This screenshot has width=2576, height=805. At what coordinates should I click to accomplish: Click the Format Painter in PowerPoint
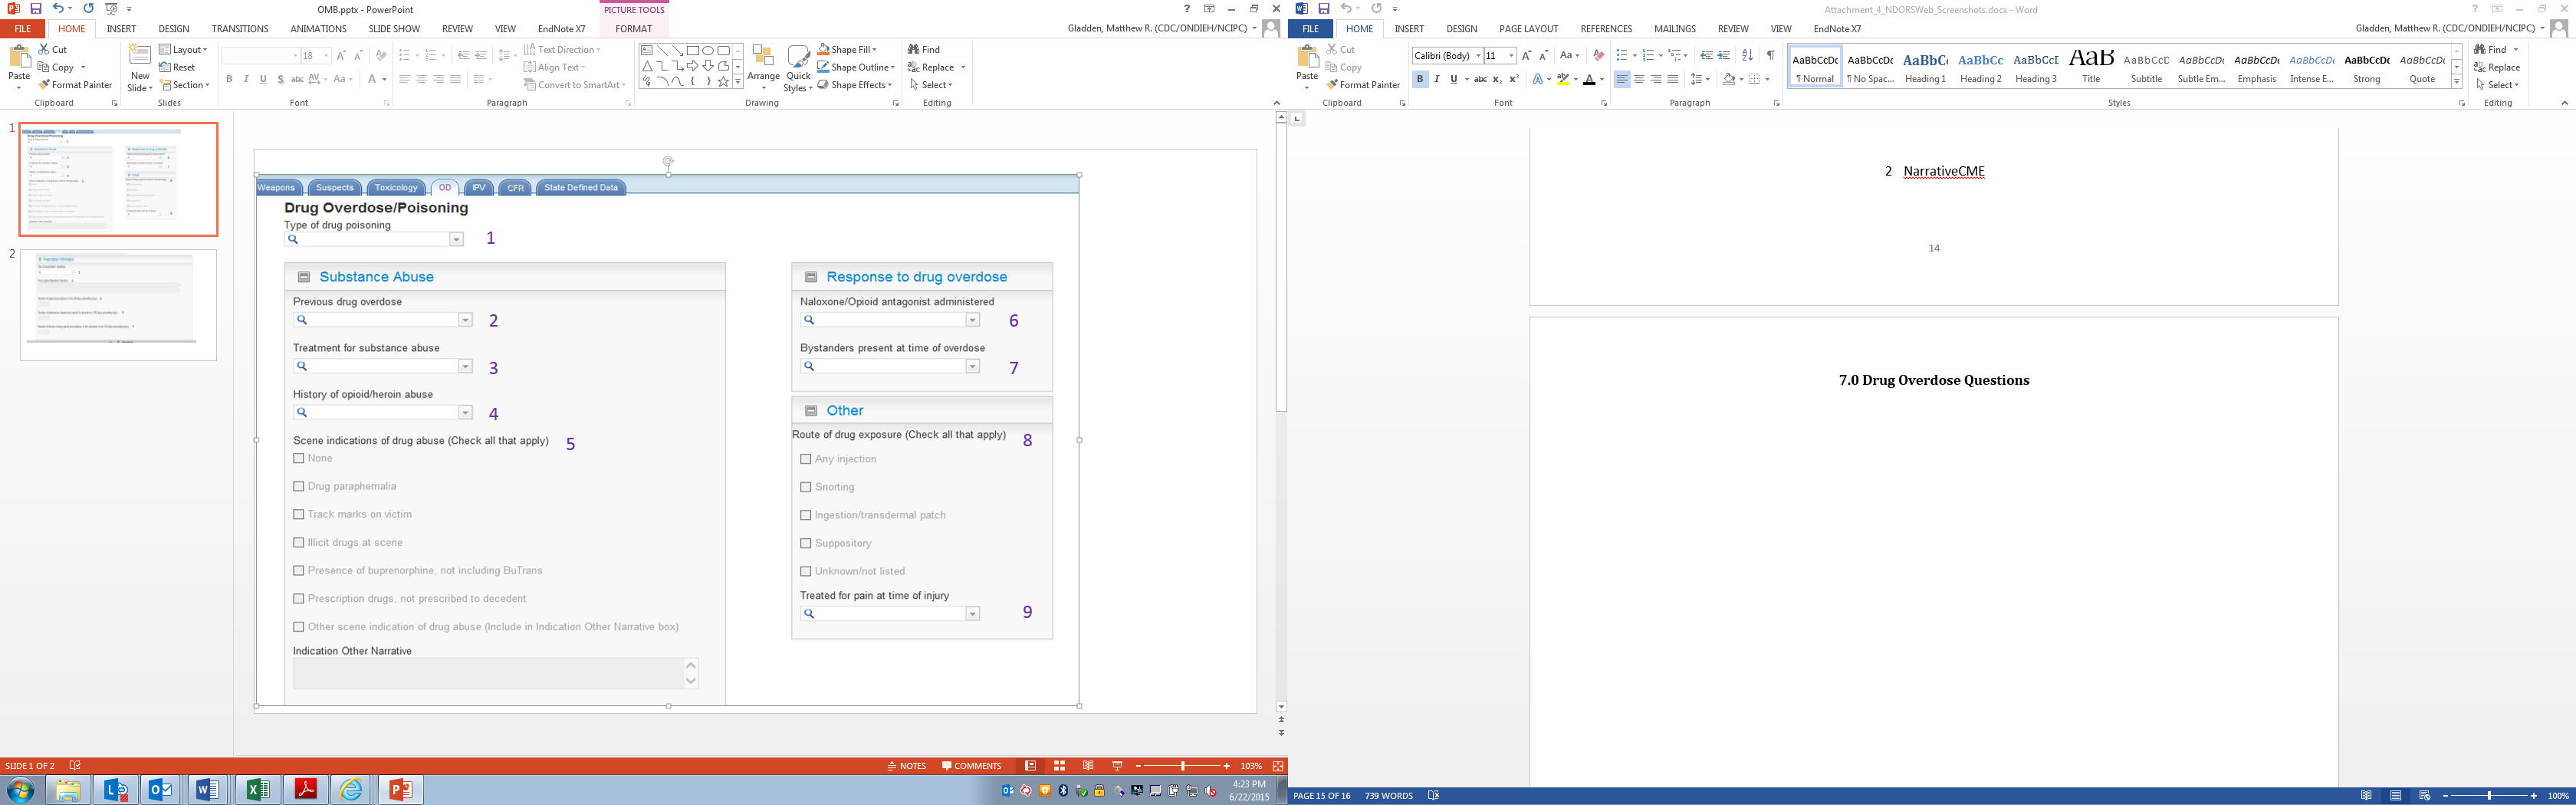[x=75, y=85]
